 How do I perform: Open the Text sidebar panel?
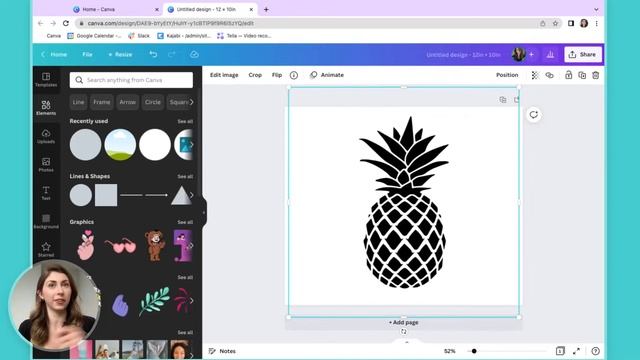click(46, 193)
